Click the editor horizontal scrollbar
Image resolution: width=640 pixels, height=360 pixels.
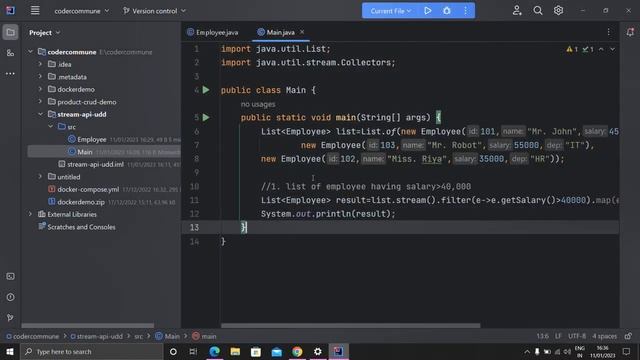pos(351,326)
